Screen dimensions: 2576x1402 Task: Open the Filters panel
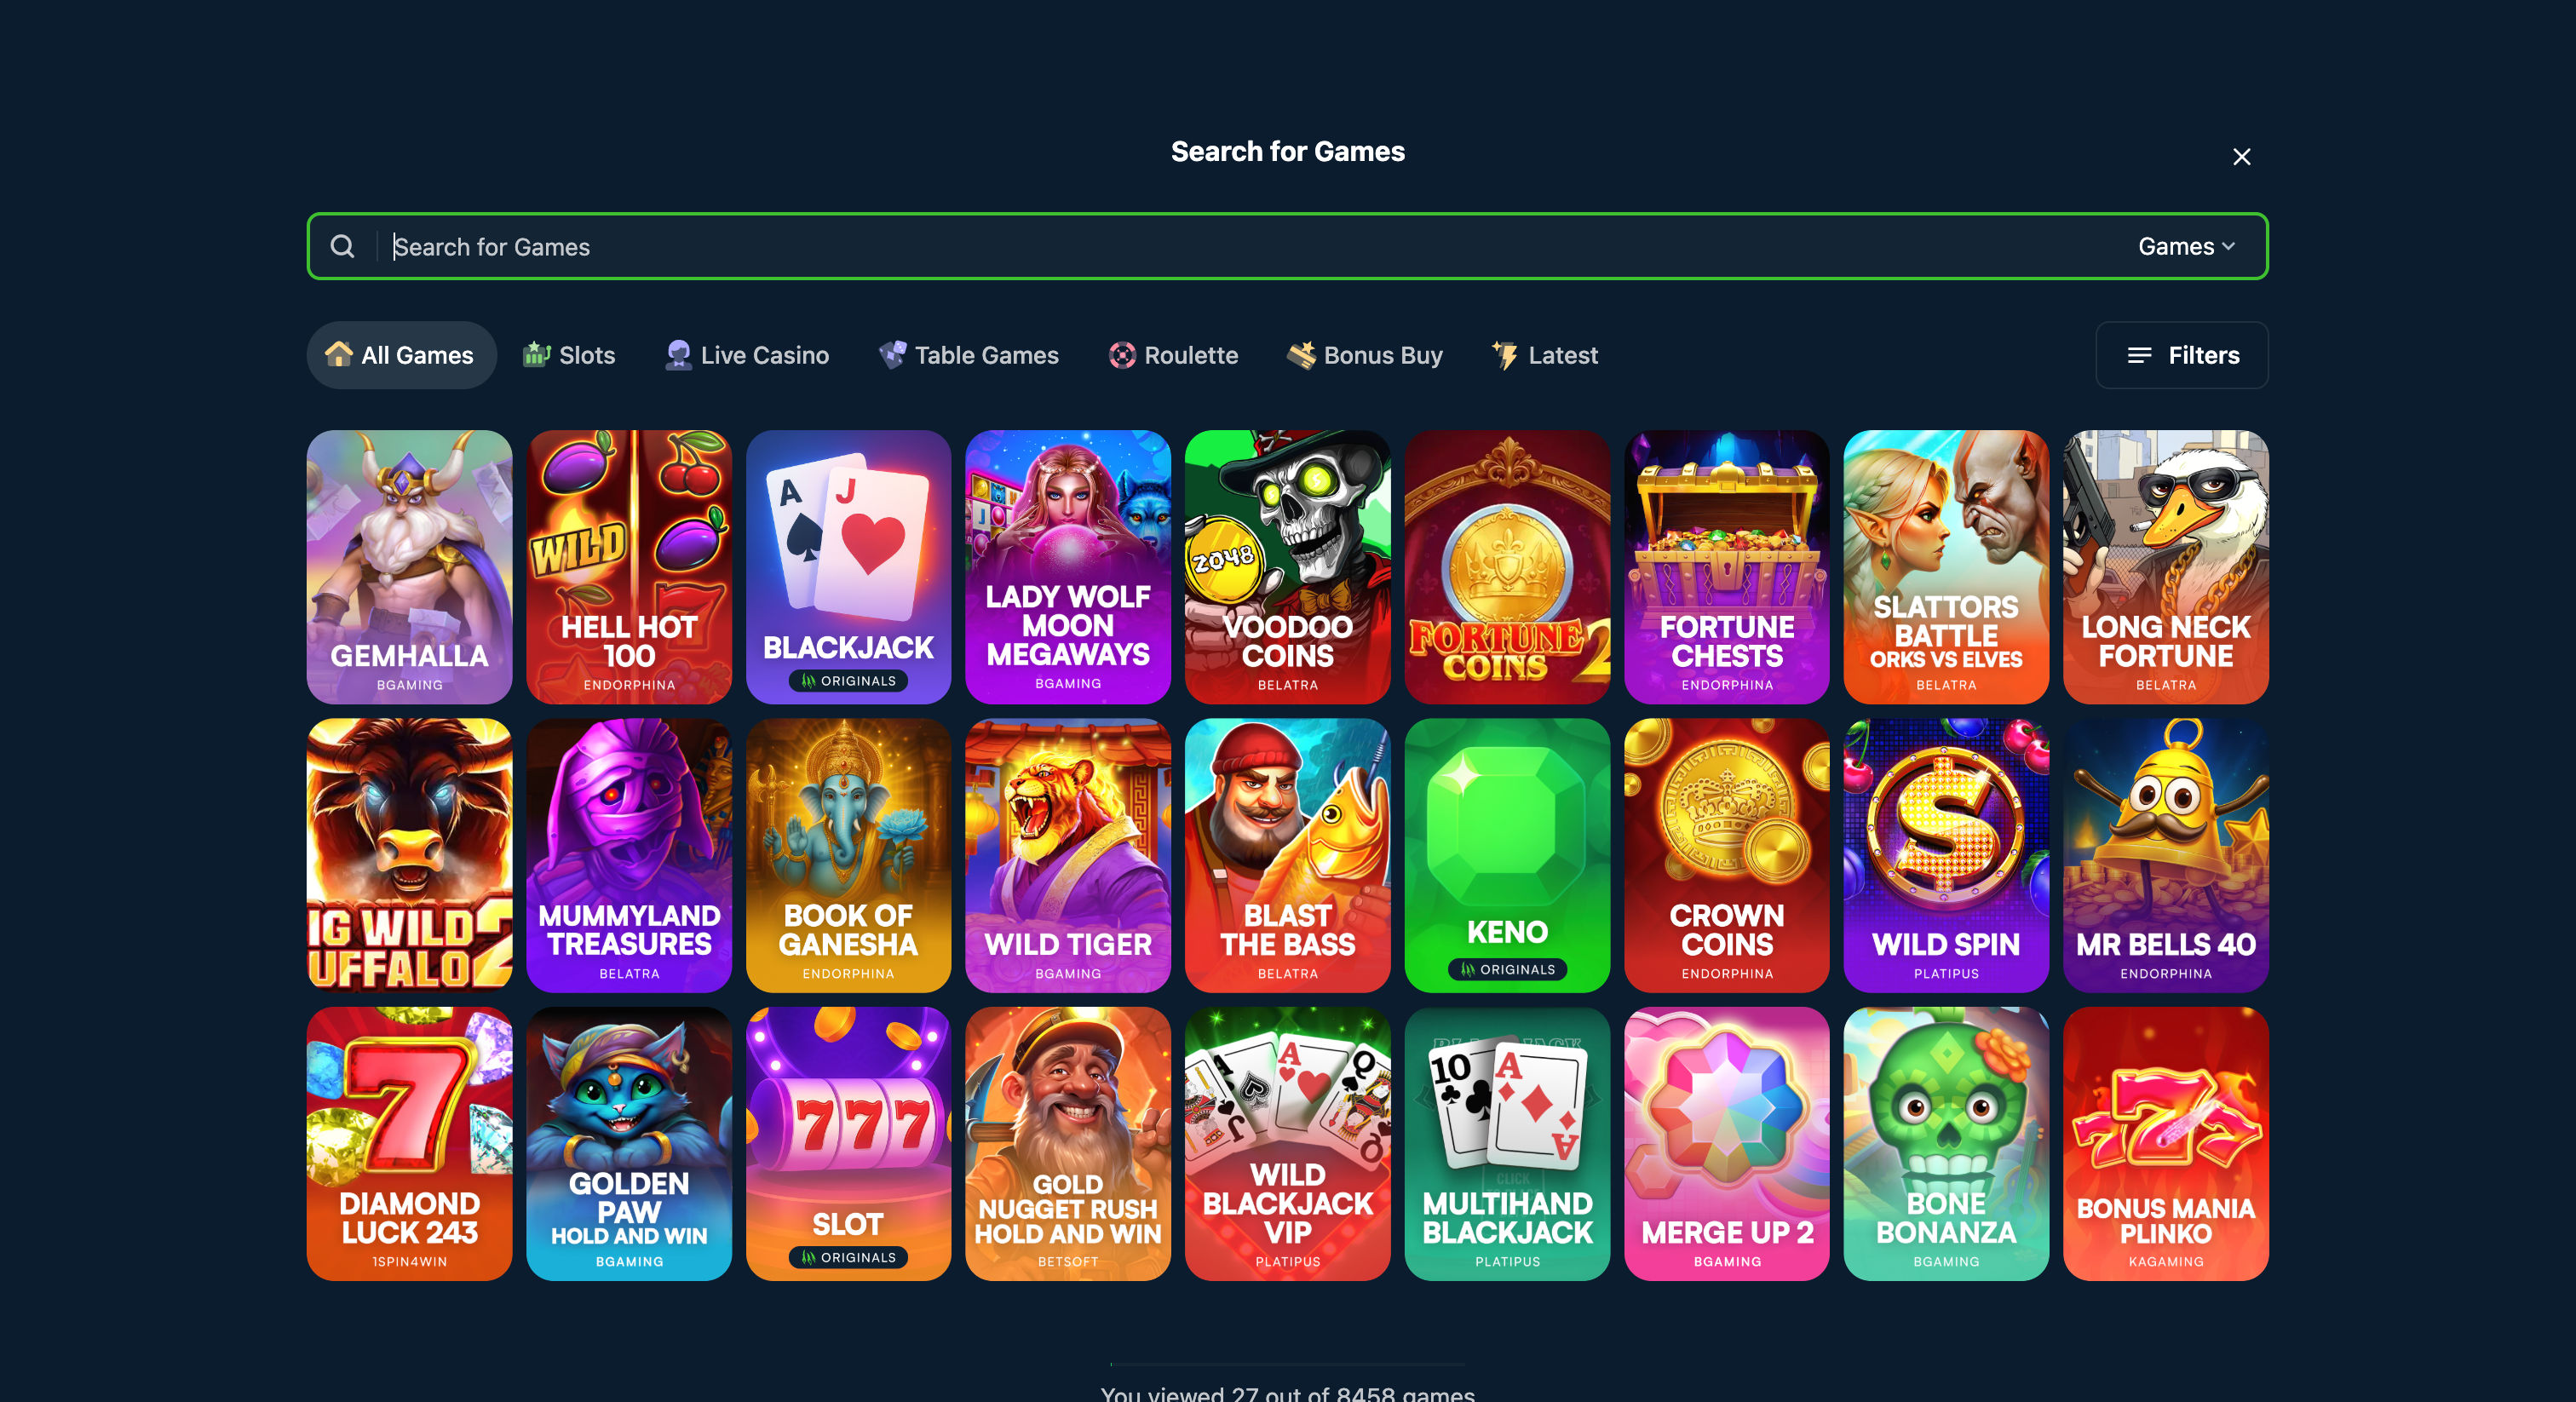tap(2182, 355)
